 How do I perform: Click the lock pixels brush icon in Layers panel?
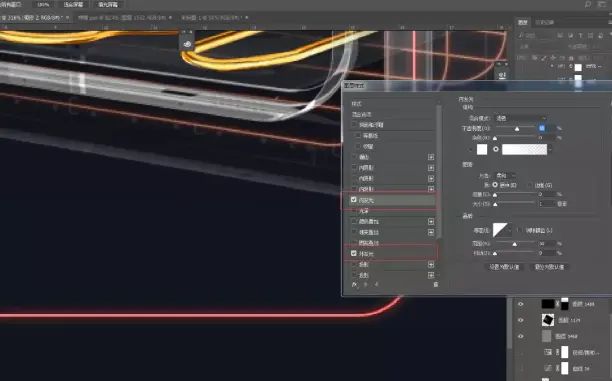click(543, 58)
